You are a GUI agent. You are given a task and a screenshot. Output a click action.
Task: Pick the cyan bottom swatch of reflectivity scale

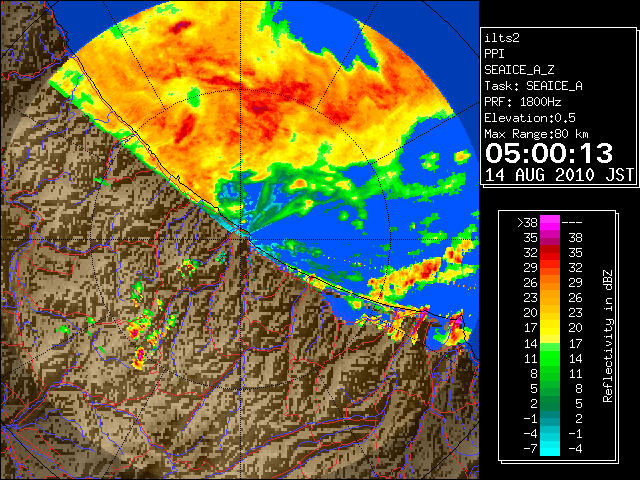550,448
